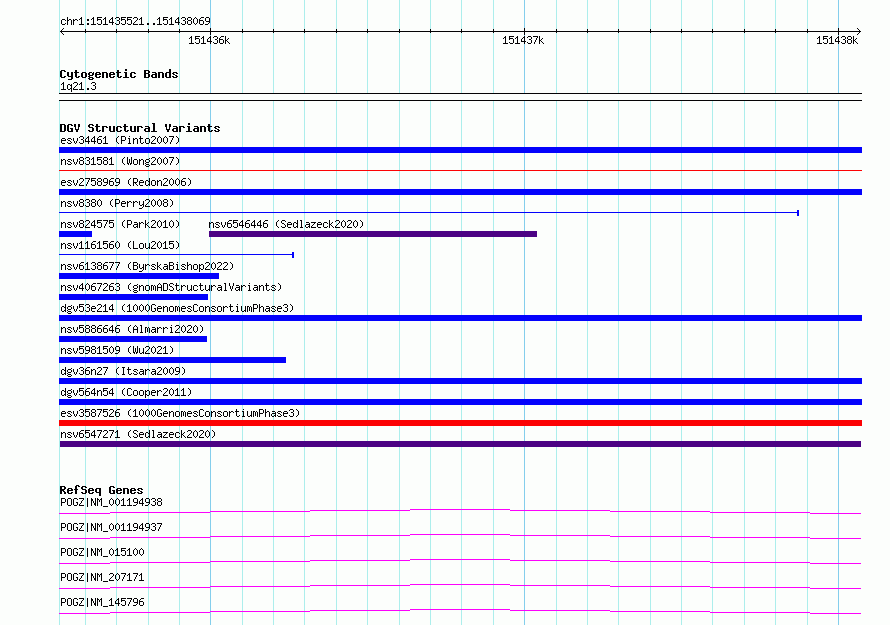The width and height of the screenshot is (890, 625).
Task: Select the thin red nsv831581 line
Action: (x=460, y=170)
